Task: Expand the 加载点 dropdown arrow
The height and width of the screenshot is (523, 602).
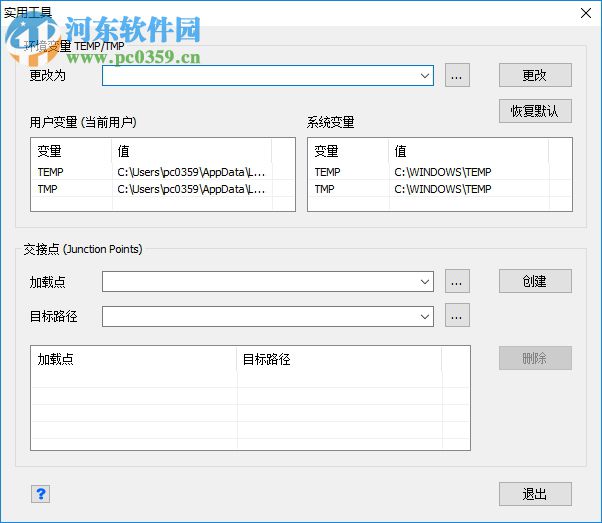Action: (x=425, y=282)
